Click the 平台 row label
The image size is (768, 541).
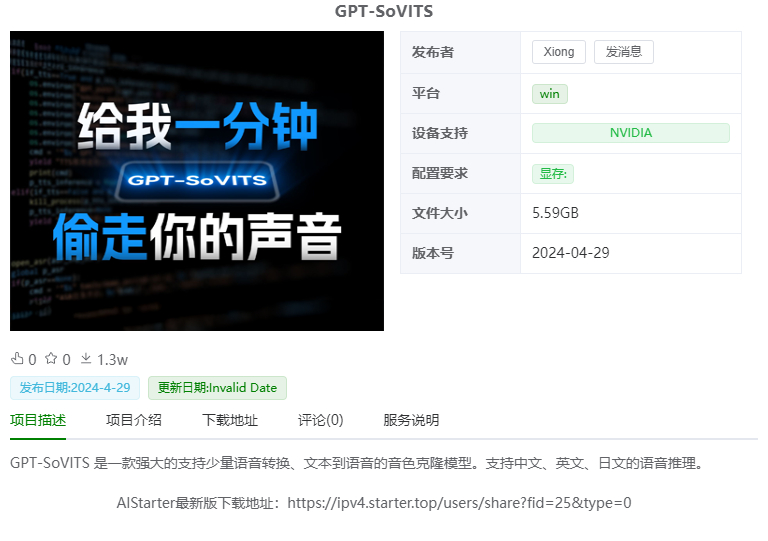click(426, 93)
